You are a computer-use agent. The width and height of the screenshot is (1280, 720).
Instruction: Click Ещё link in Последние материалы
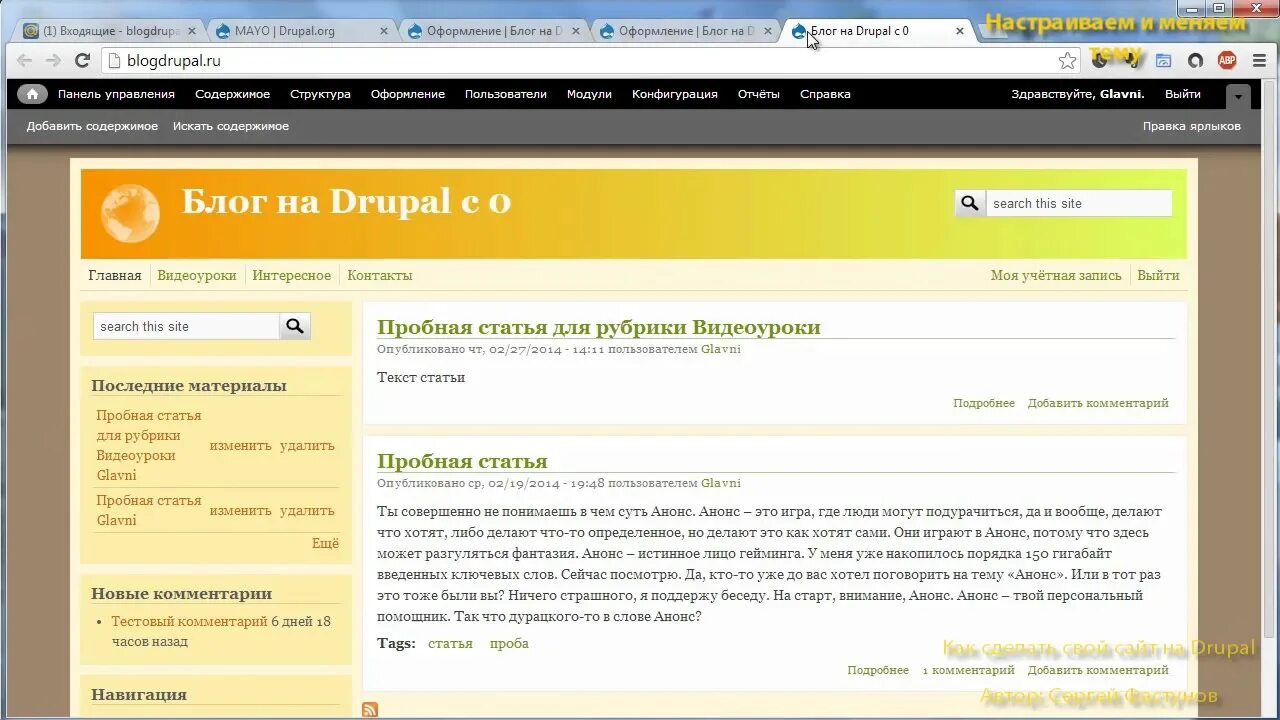pos(325,543)
